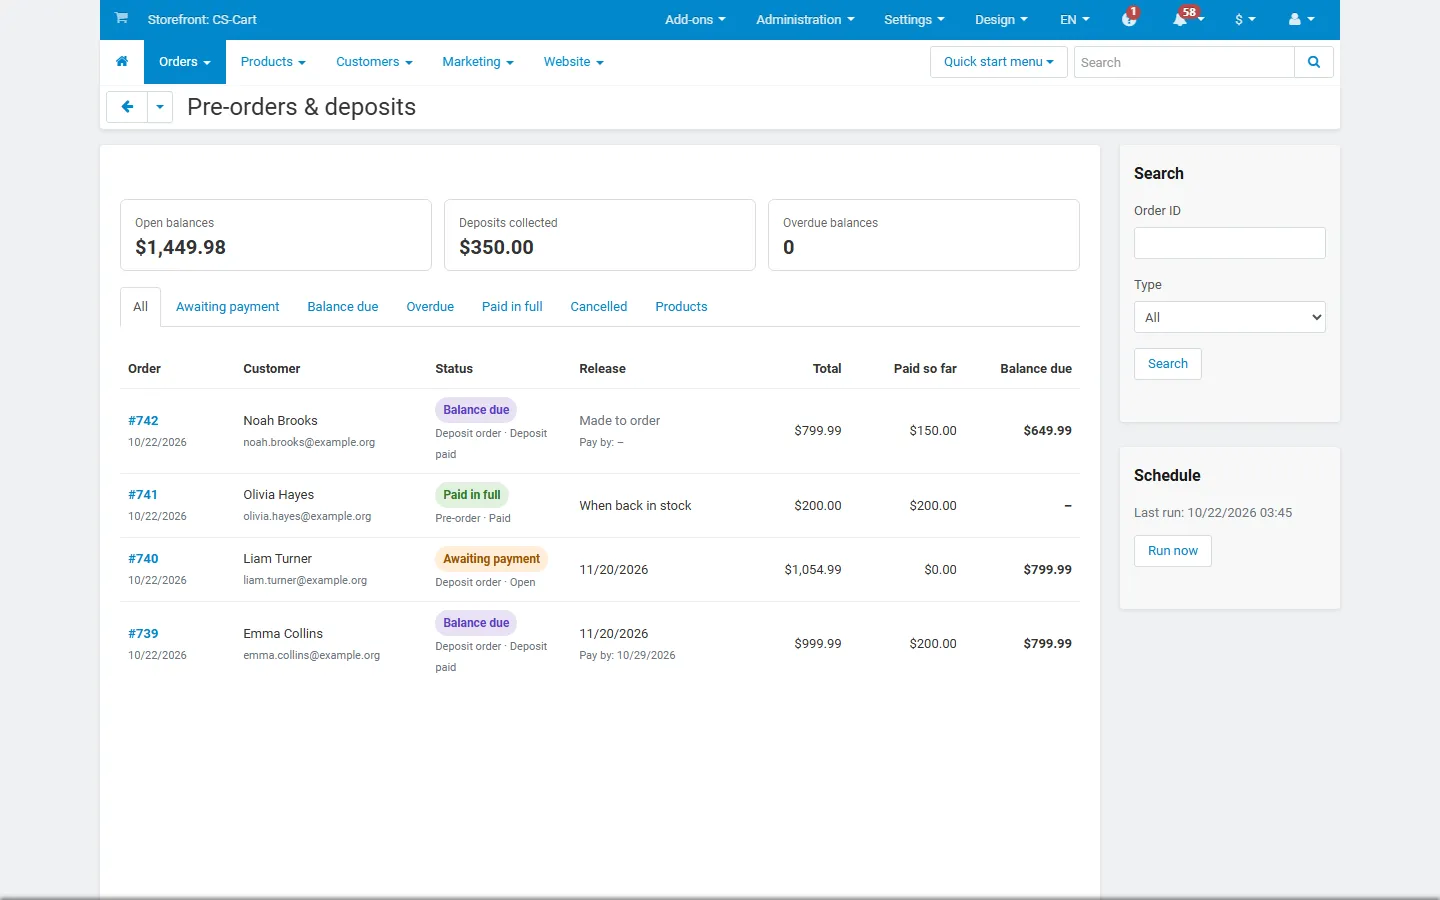Click the magnifier search button
This screenshot has width=1440, height=900.
[x=1314, y=62]
